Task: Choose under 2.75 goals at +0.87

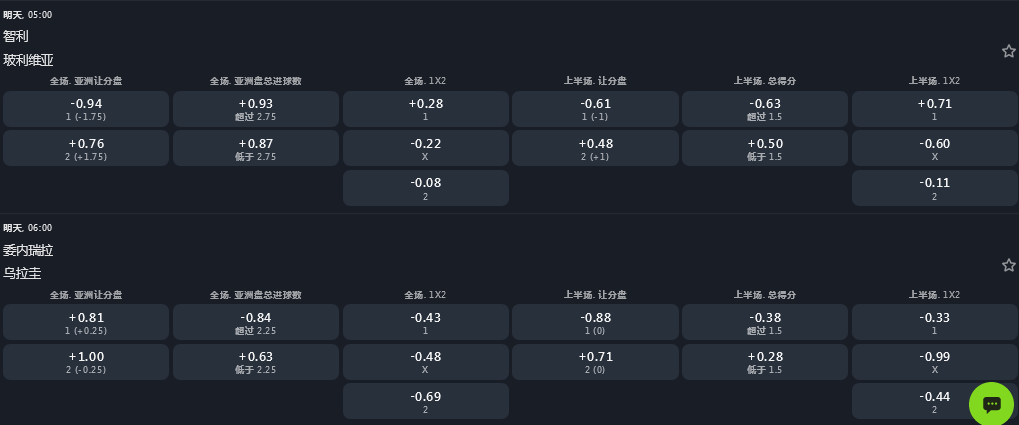Action: [x=256, y=148]
